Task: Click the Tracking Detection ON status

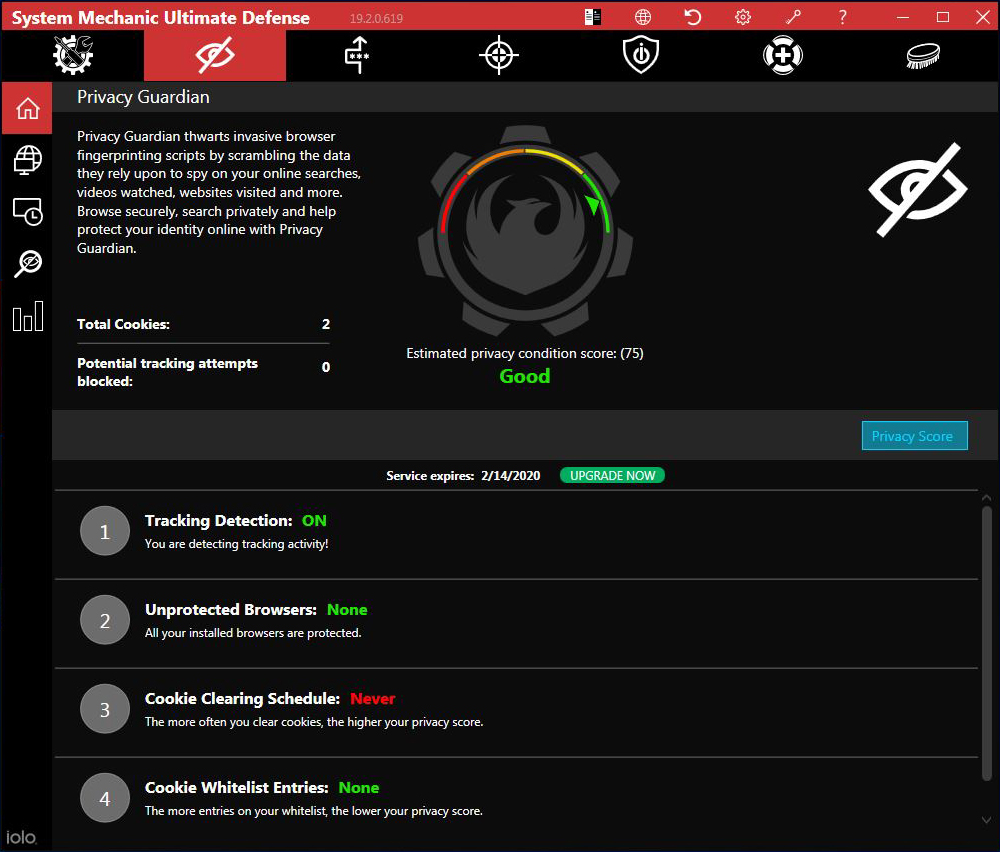Action: point(314,520)
